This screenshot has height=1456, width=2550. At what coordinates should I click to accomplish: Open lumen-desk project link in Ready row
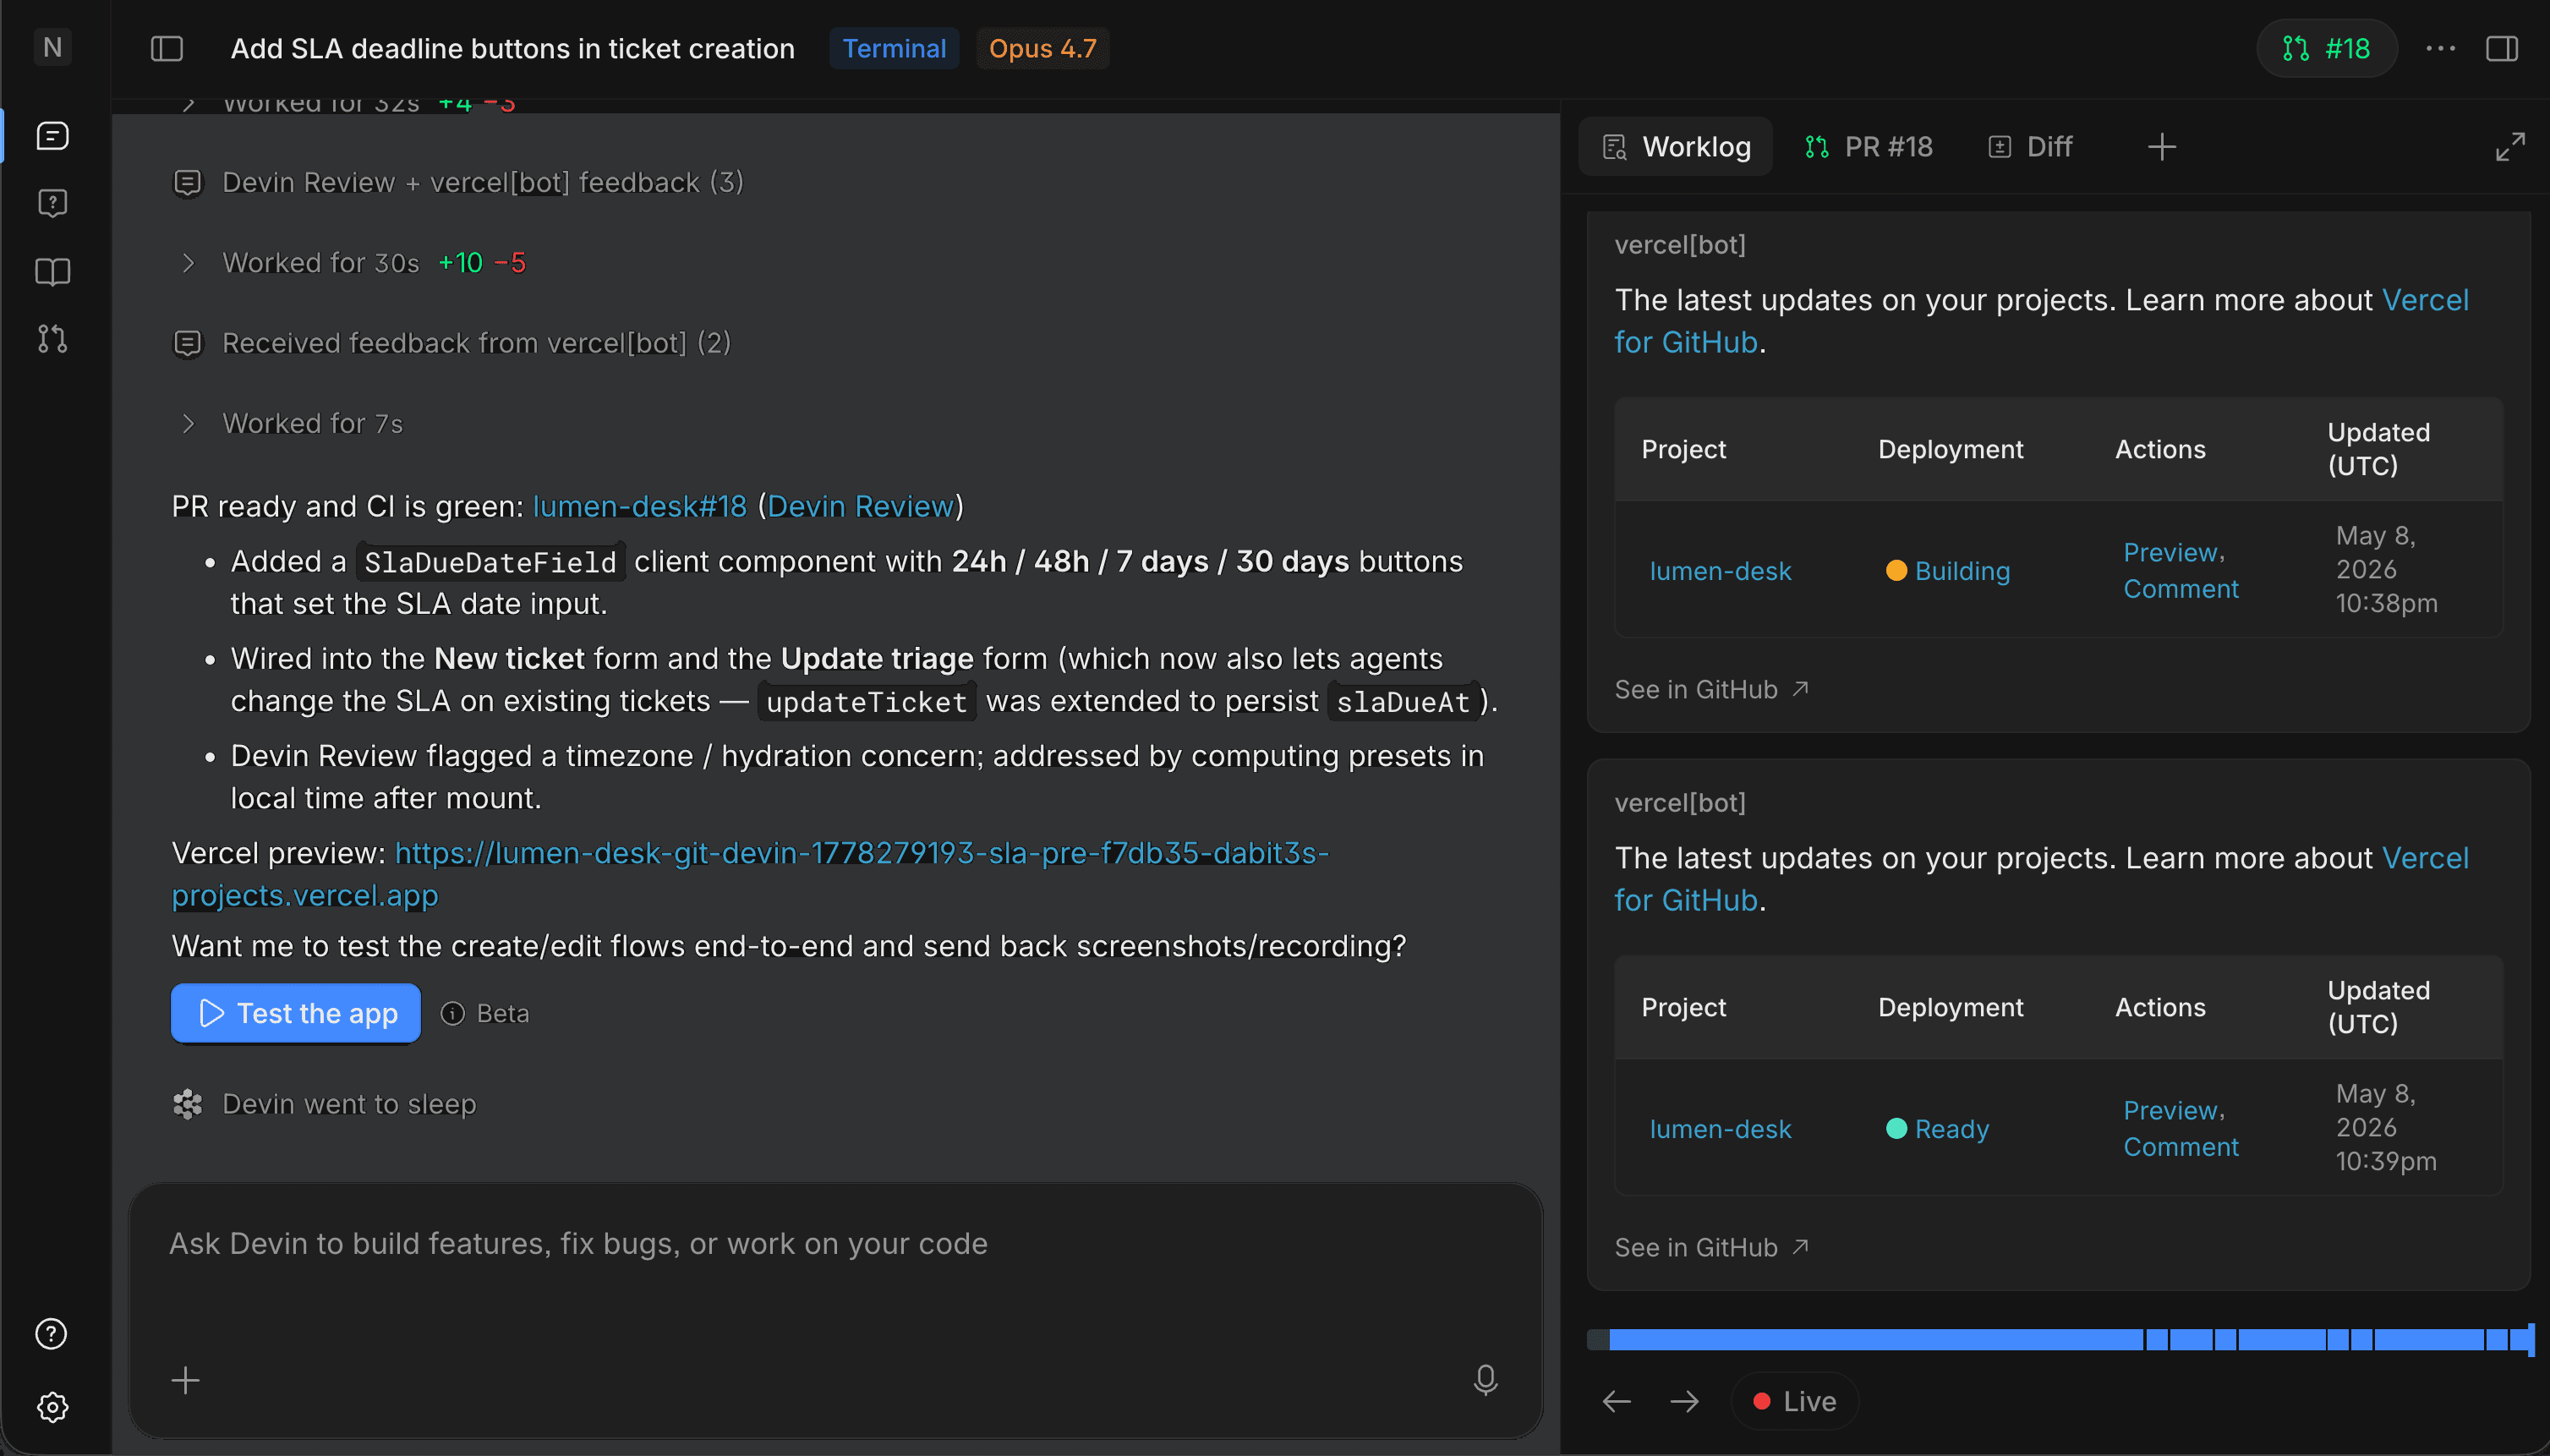coord(1720,1129)
